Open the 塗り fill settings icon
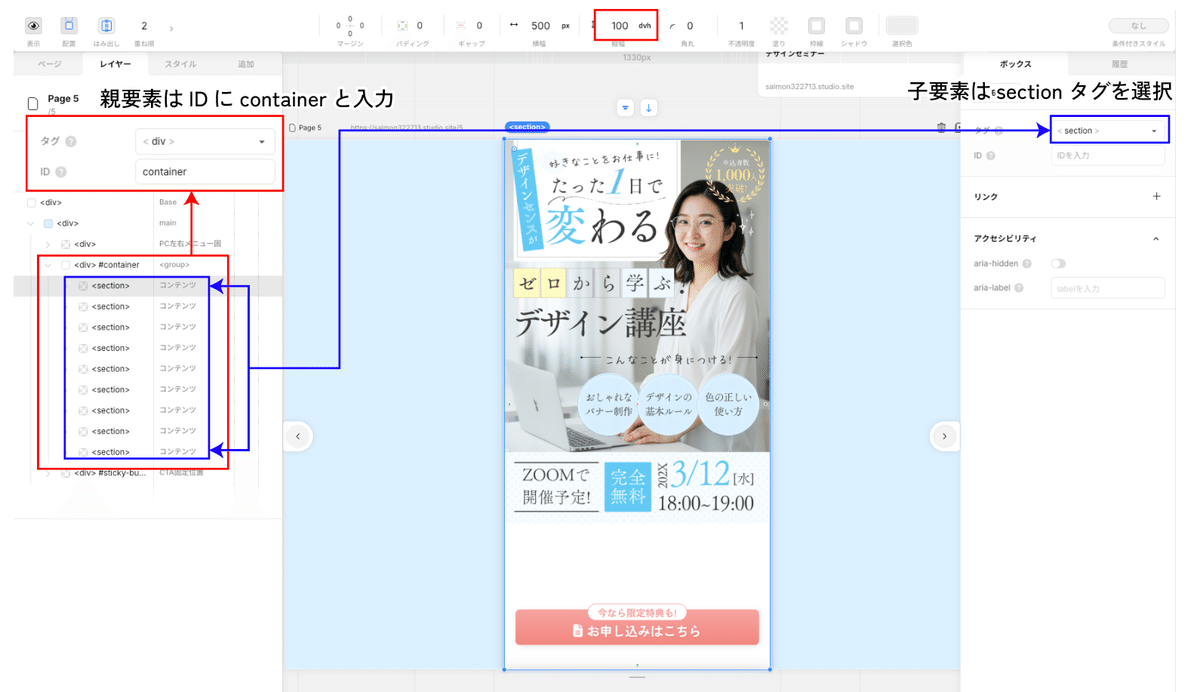Viewport: 1200px width, 692px height. 778,22
